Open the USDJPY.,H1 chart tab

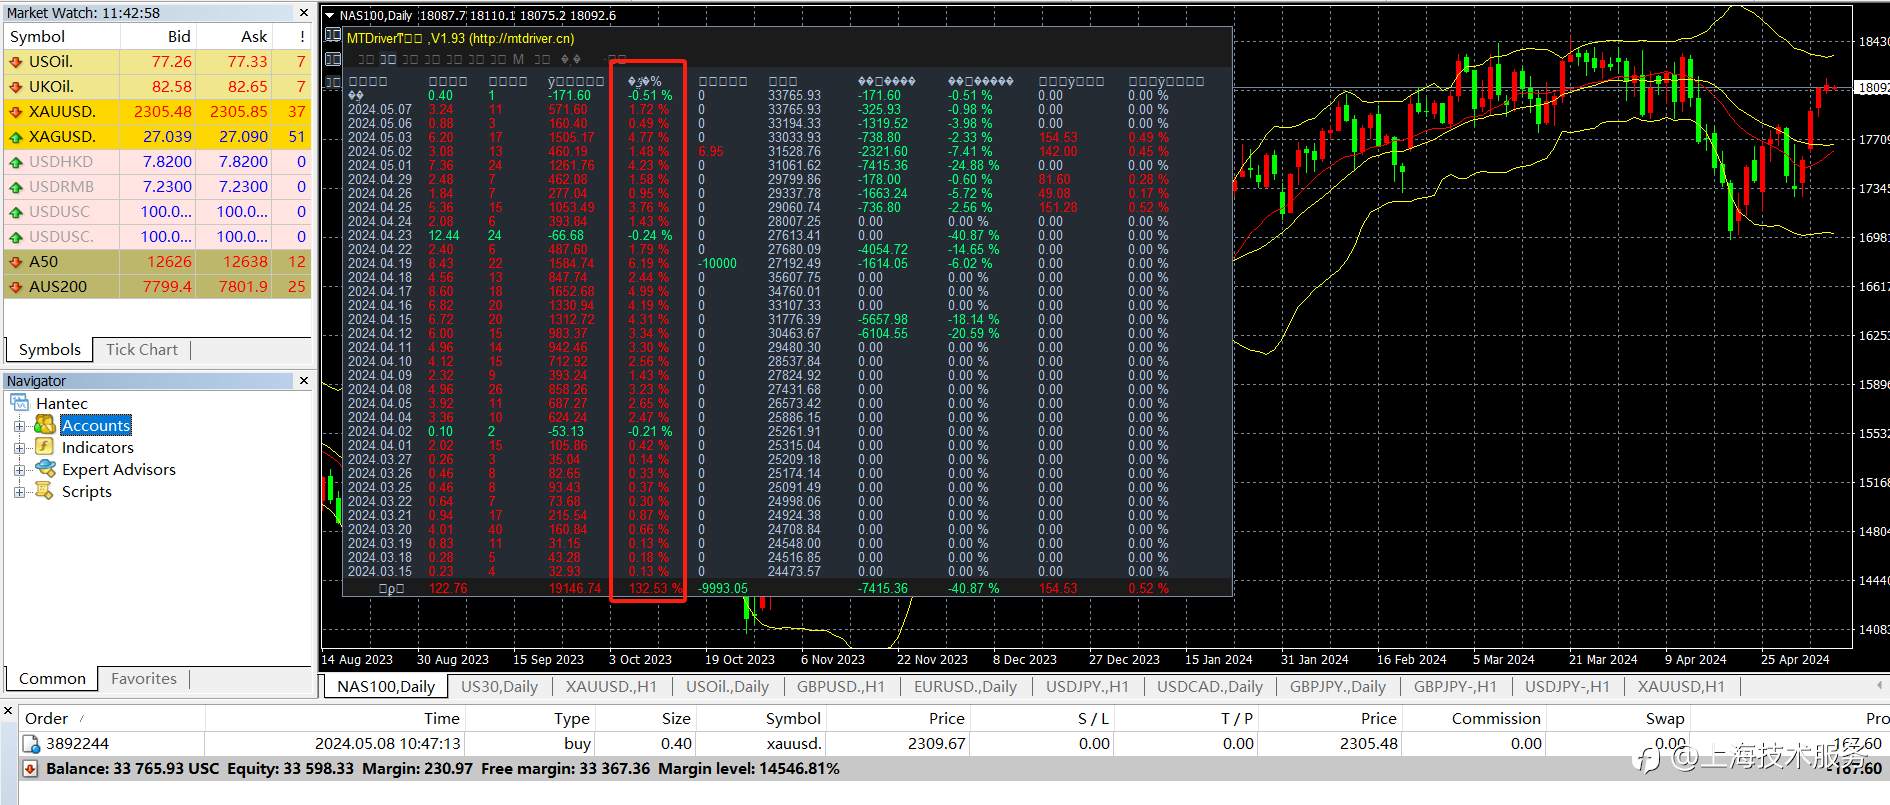(x=1087, y=687)
